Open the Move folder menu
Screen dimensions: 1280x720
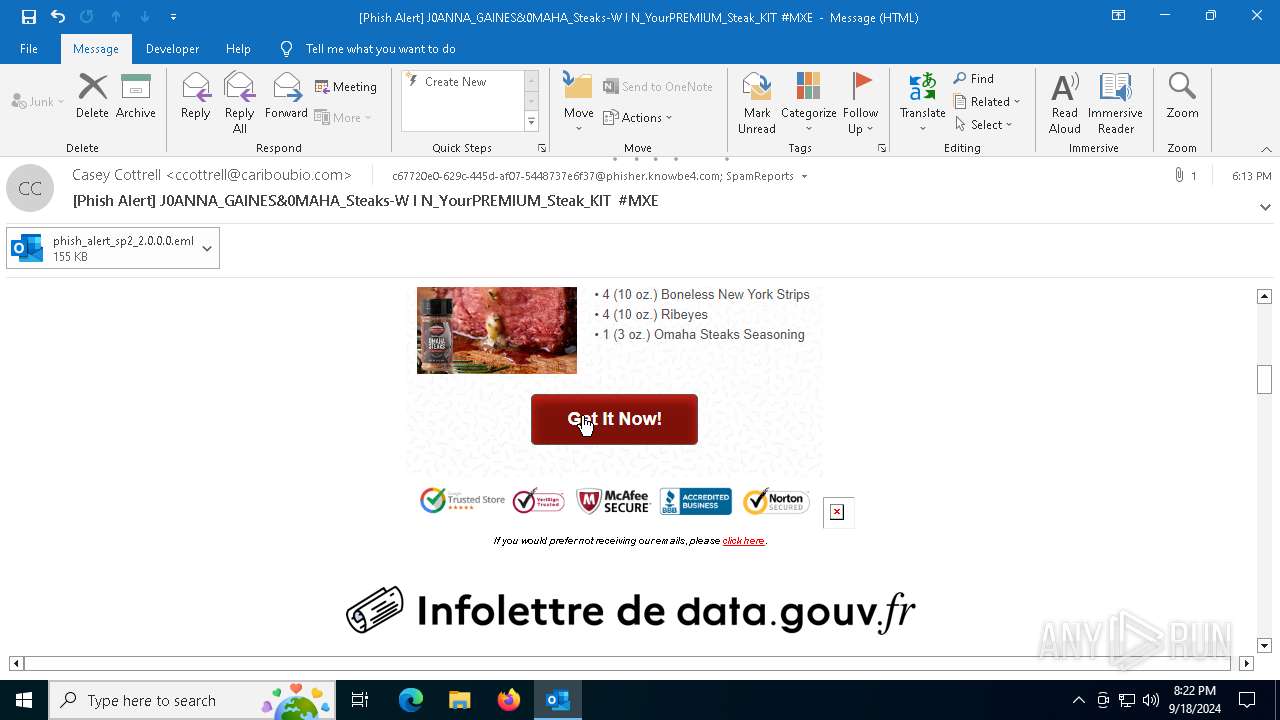pos(578,103)
